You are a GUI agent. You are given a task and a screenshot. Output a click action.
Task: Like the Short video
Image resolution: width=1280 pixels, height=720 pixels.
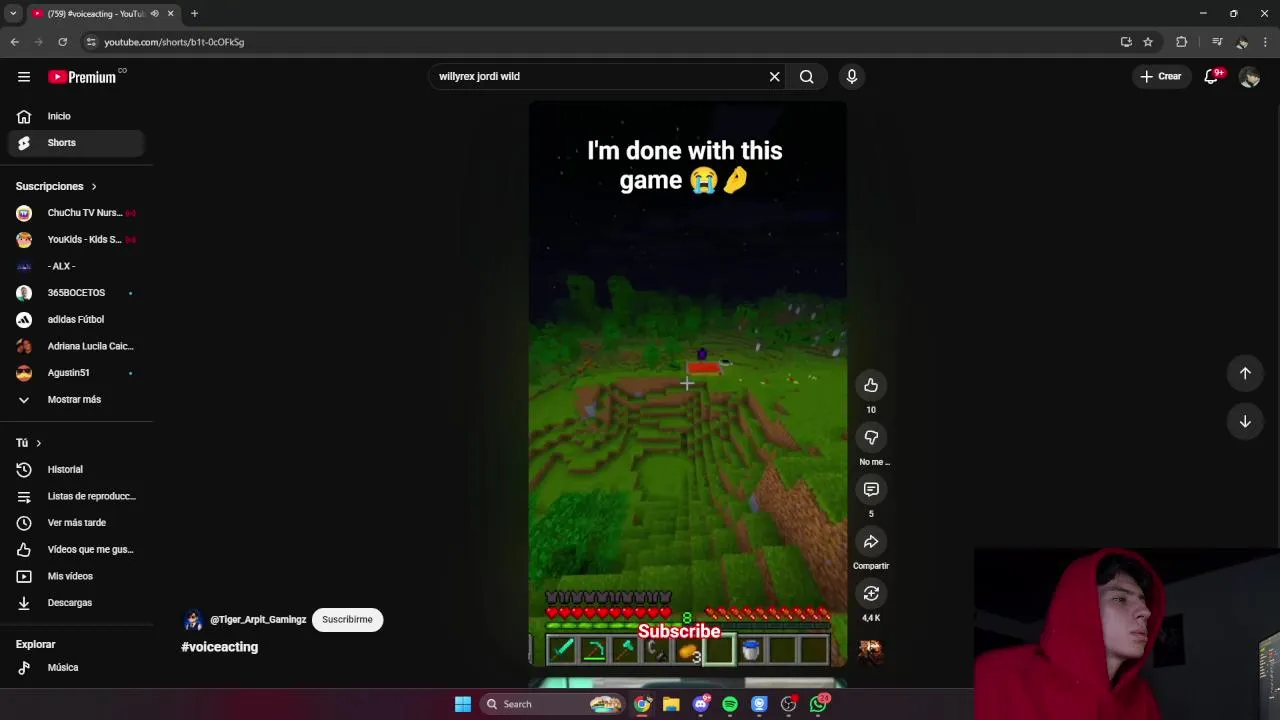tap(871, 386)
